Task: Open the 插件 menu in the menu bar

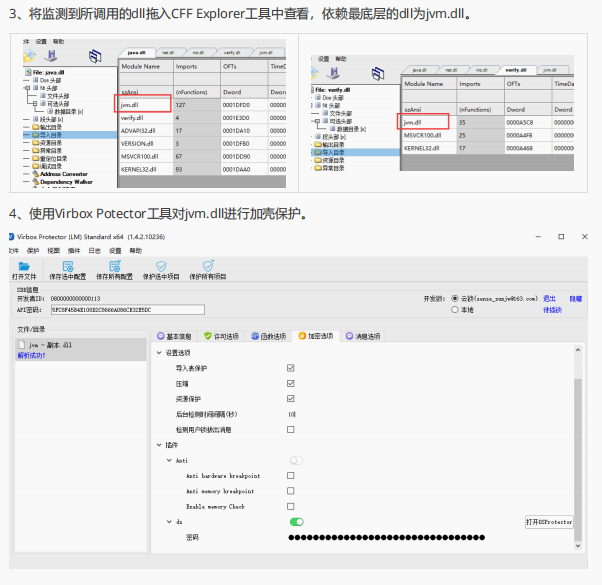Action: [x=74, y=251]
